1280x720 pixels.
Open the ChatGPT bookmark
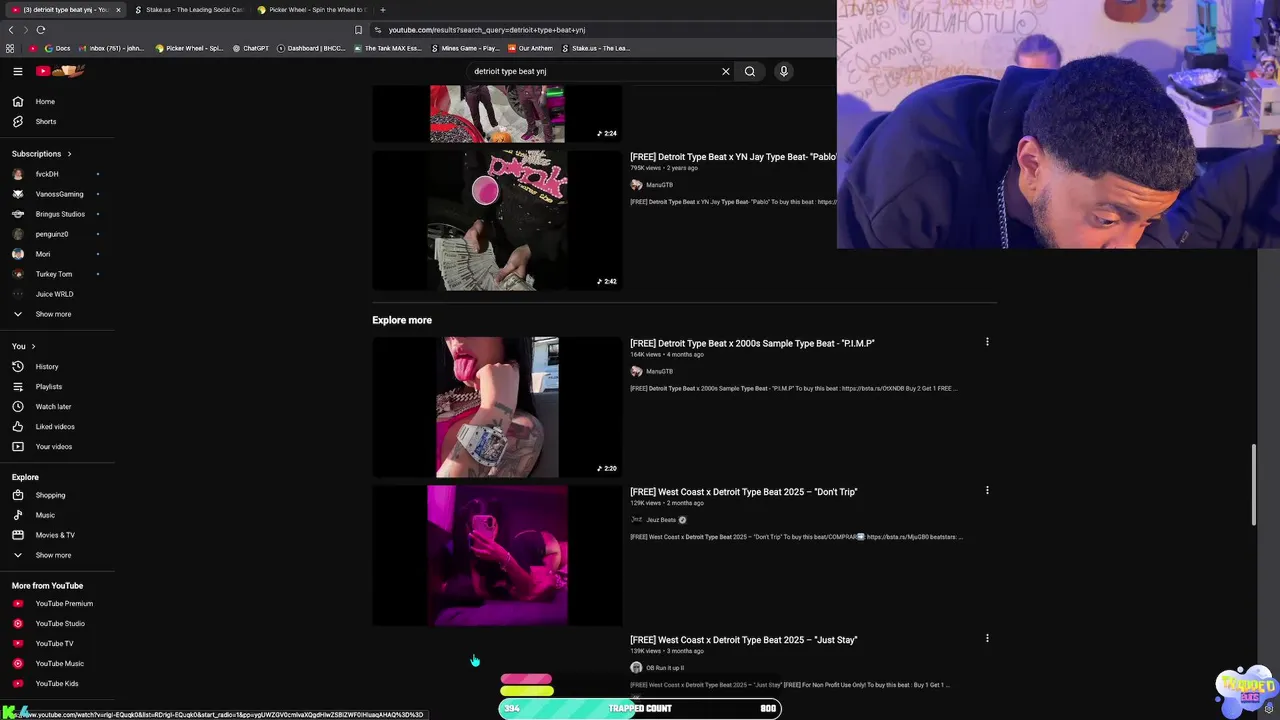(x=251, y=48)
